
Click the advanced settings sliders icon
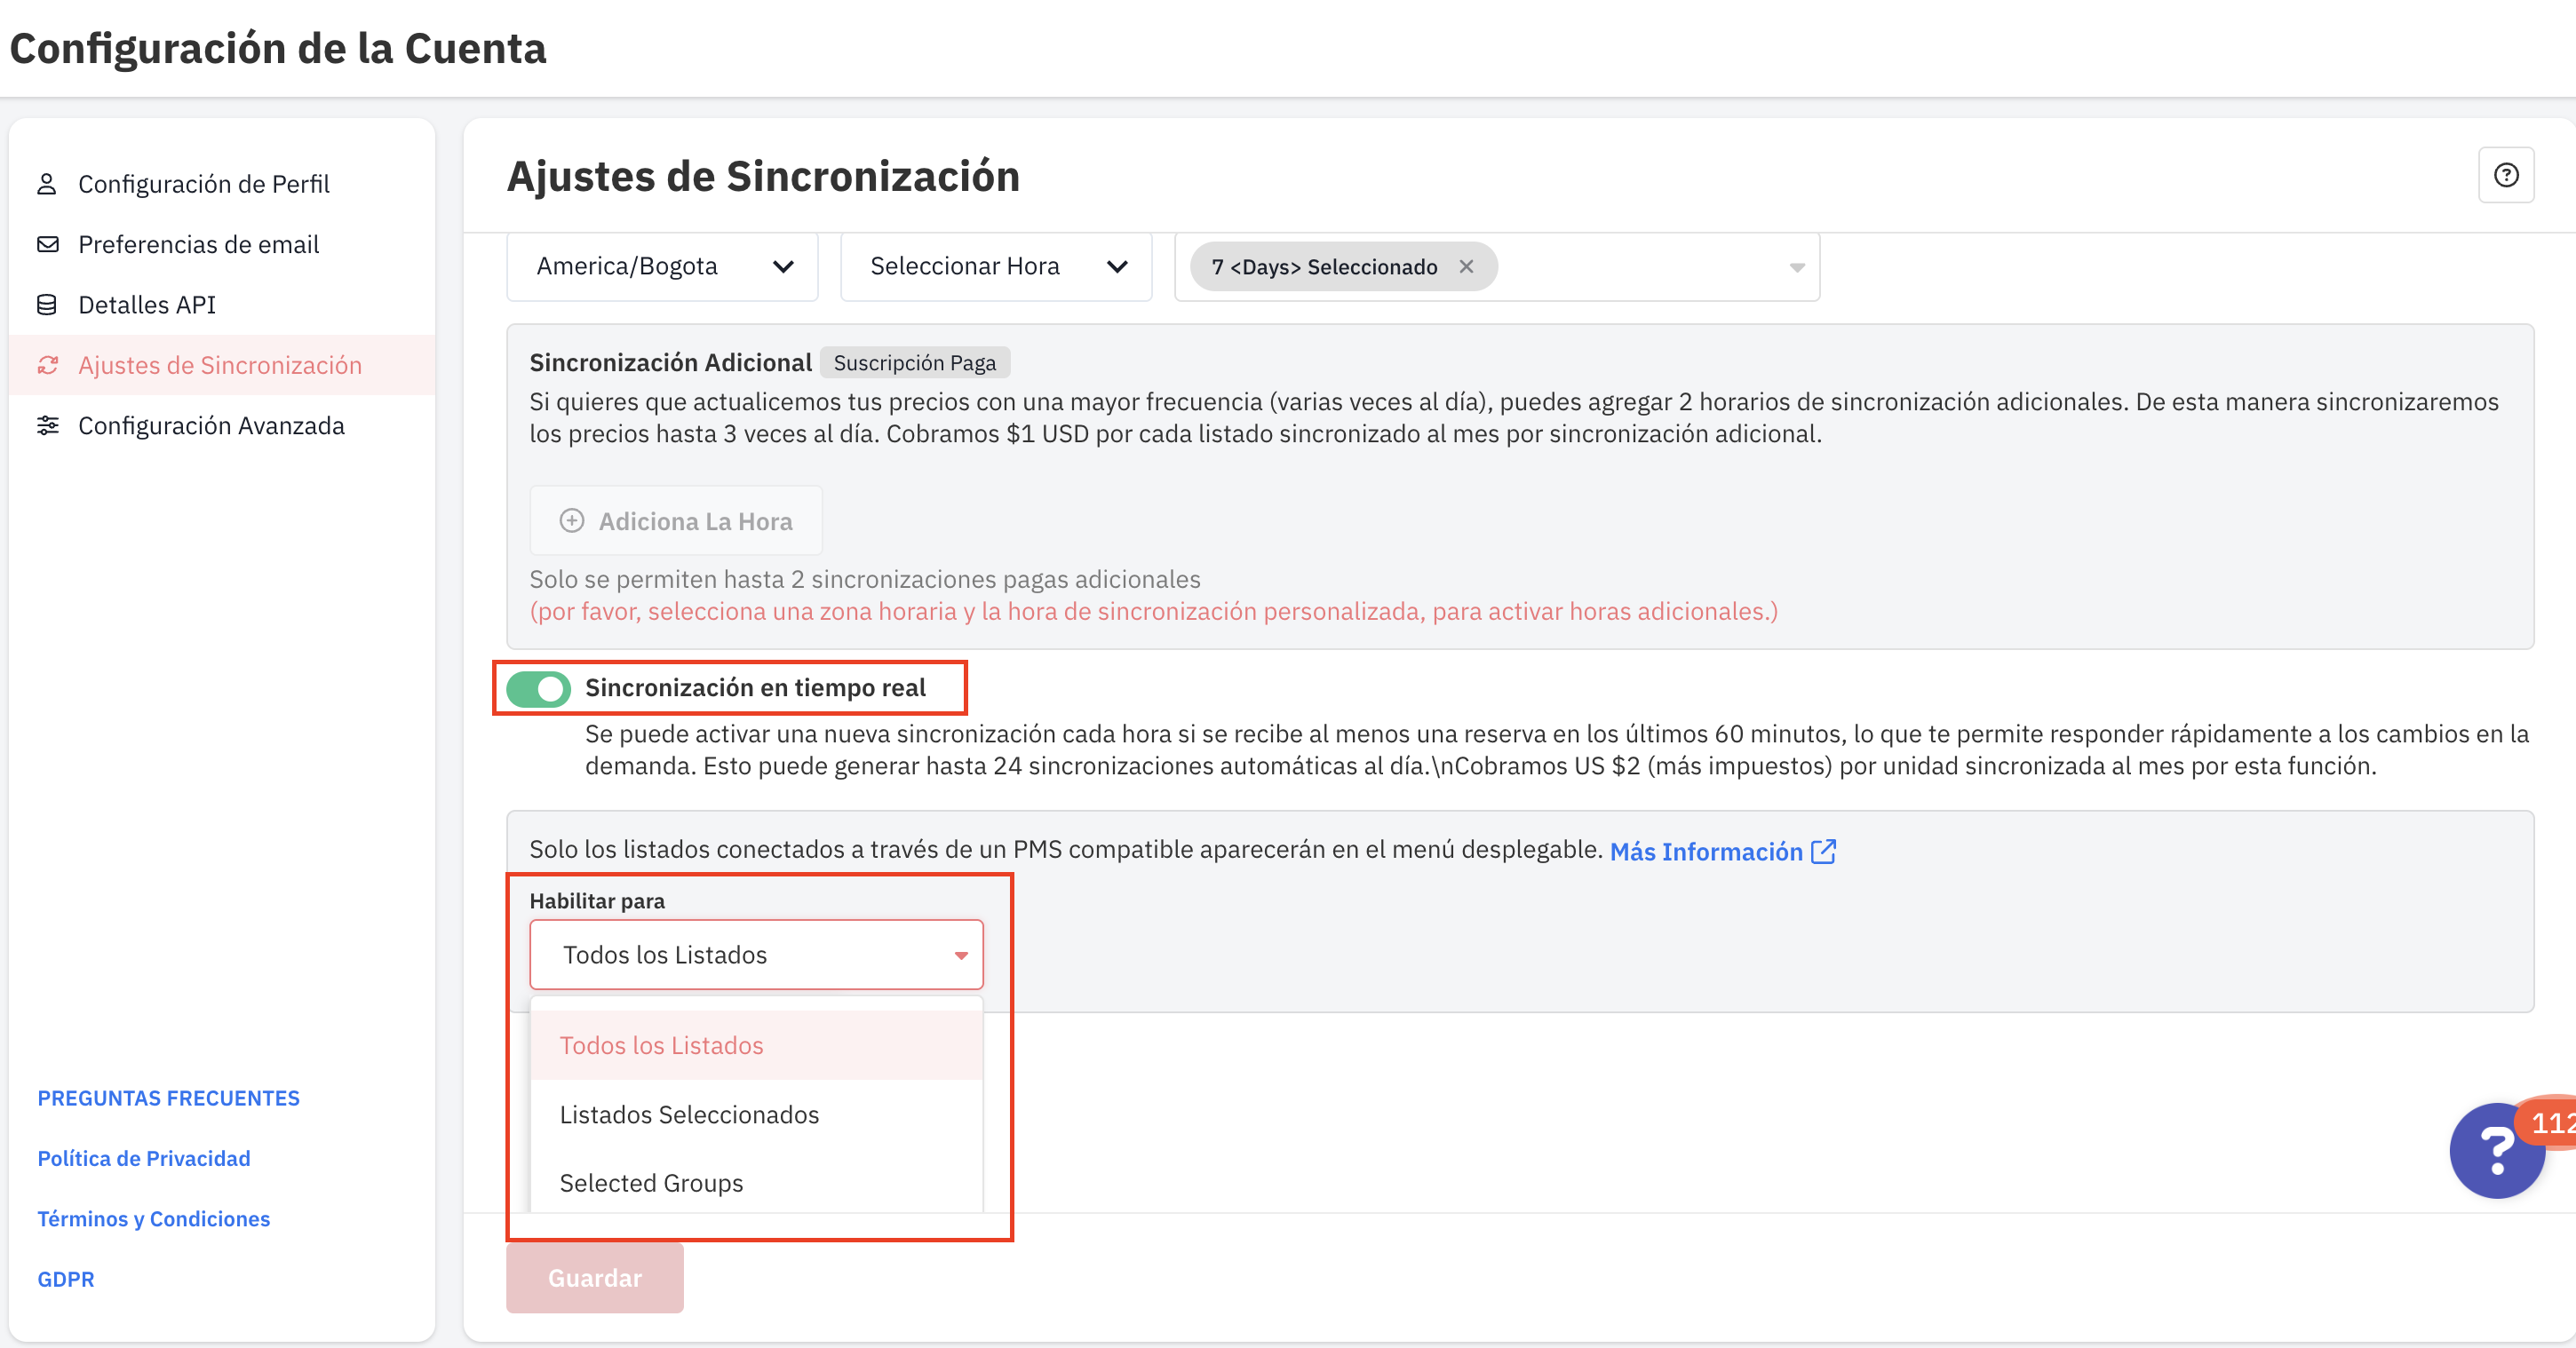(x=47, y=426)
